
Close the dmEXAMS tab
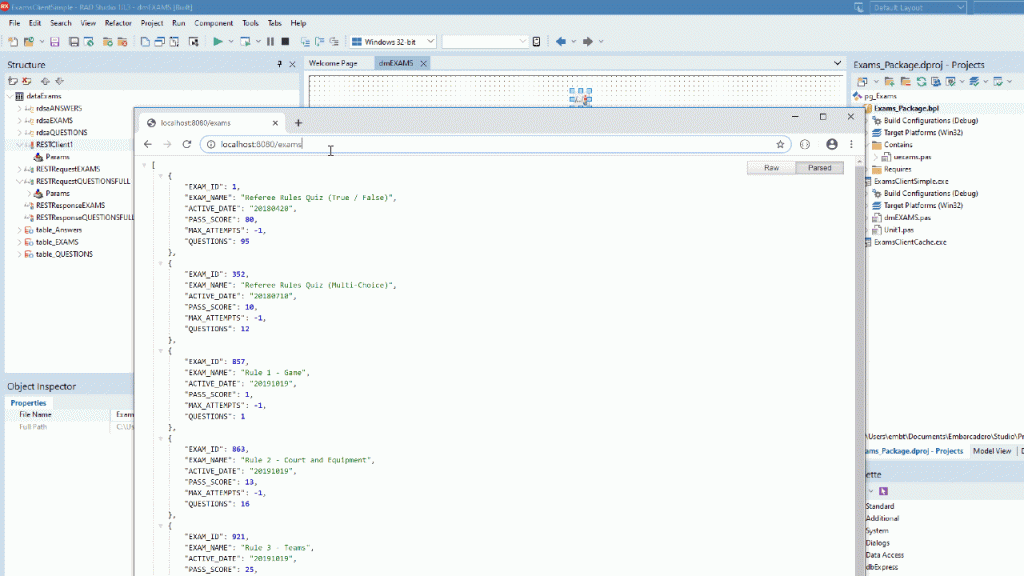[423, 63]
